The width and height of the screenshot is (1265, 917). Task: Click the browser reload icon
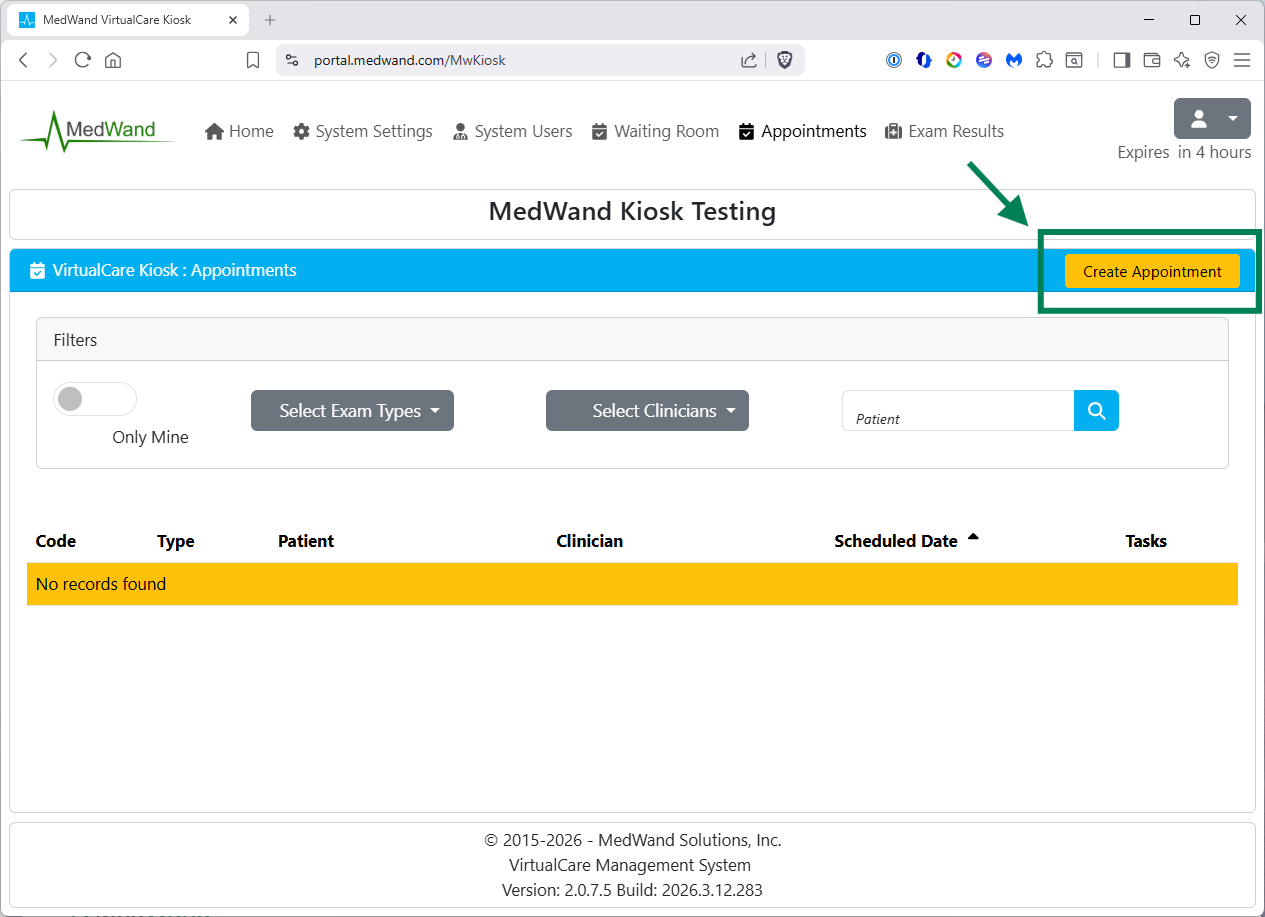pyautogui.click(x=83, y=60)
